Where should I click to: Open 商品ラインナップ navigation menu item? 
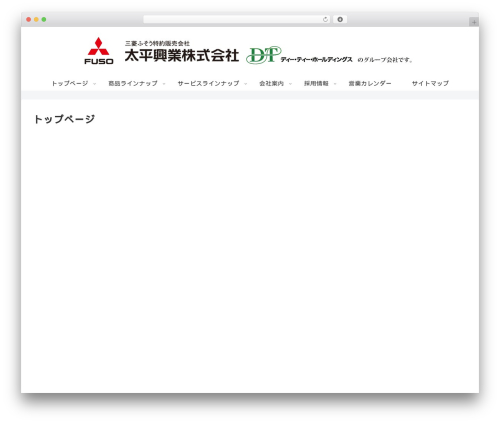(133, 83)
